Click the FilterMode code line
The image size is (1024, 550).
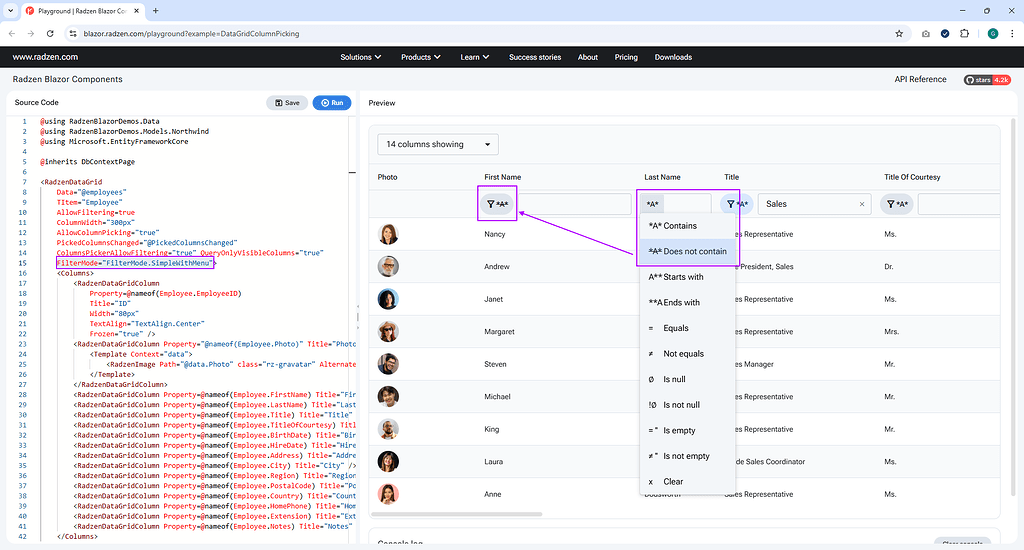click(135, 263)
